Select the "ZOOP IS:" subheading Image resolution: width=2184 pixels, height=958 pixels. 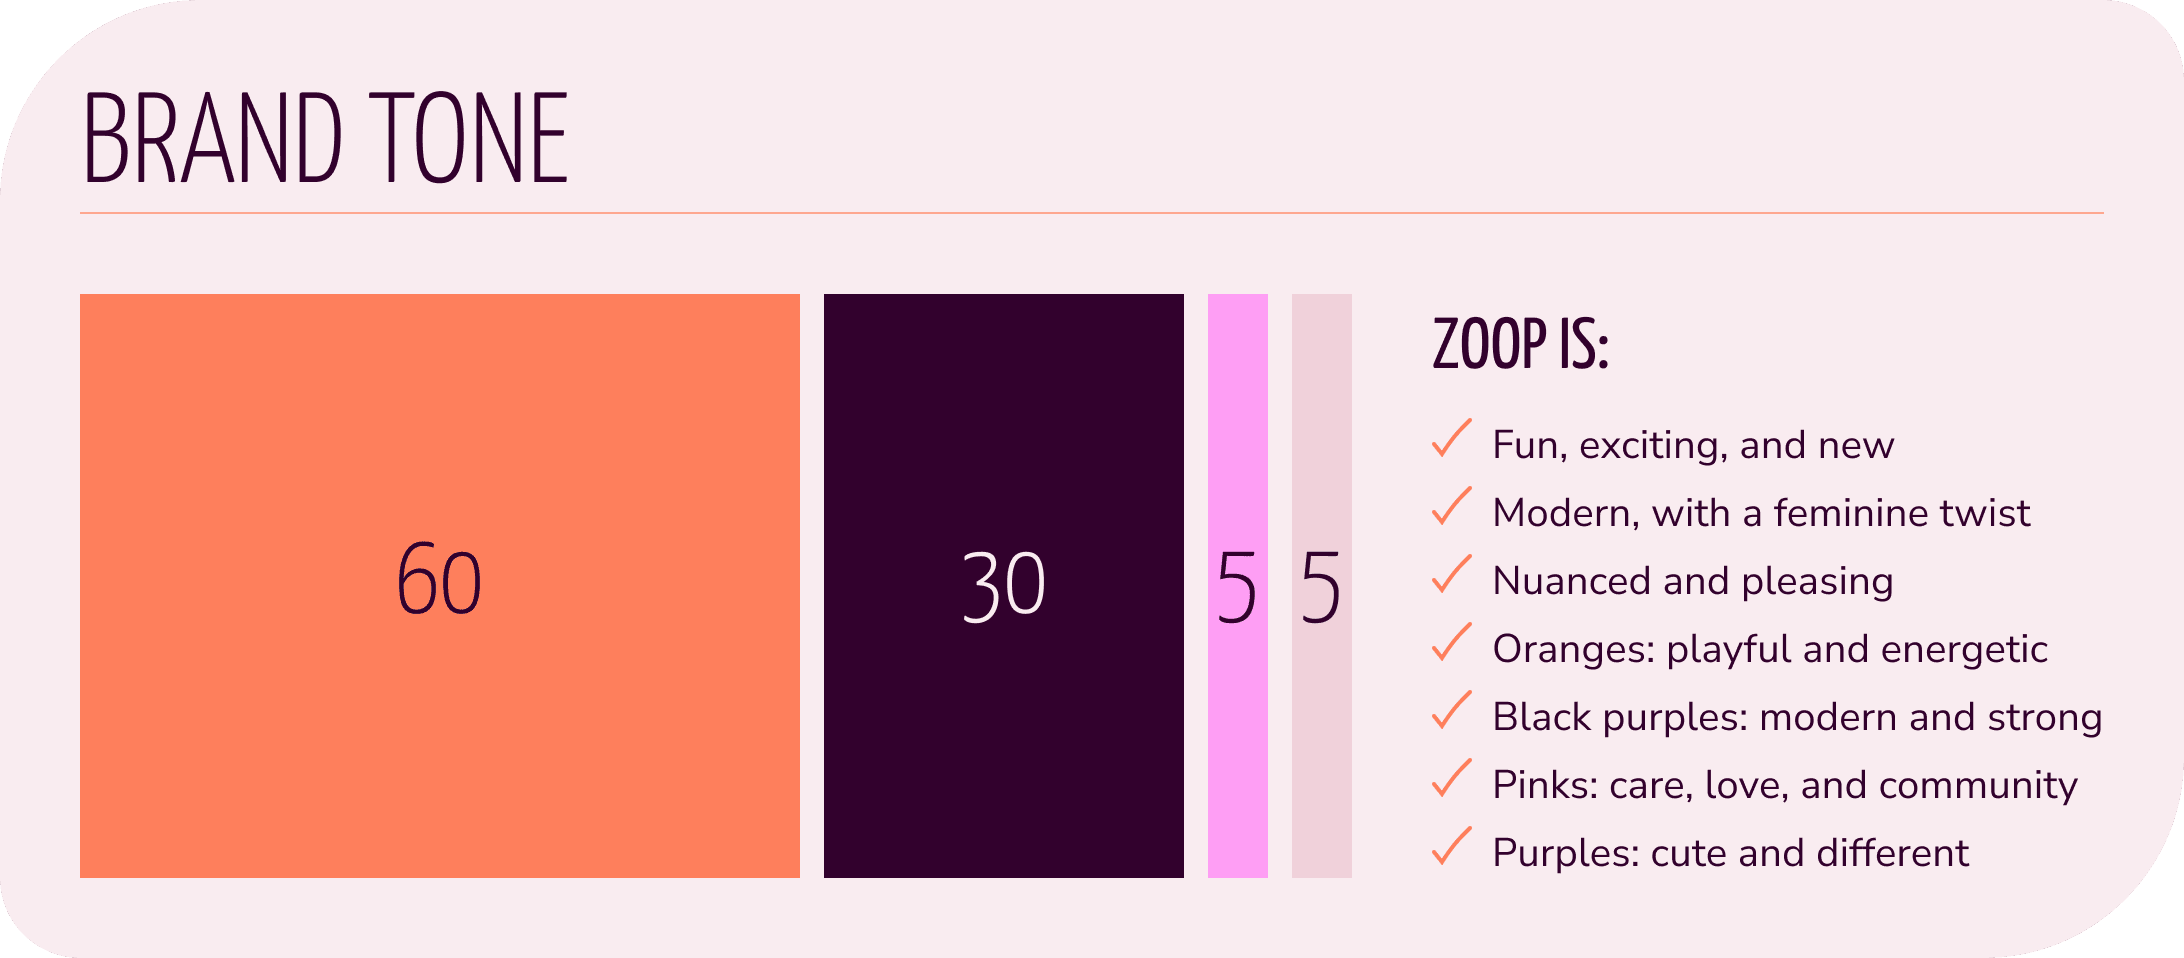[x=1520, y=344]
